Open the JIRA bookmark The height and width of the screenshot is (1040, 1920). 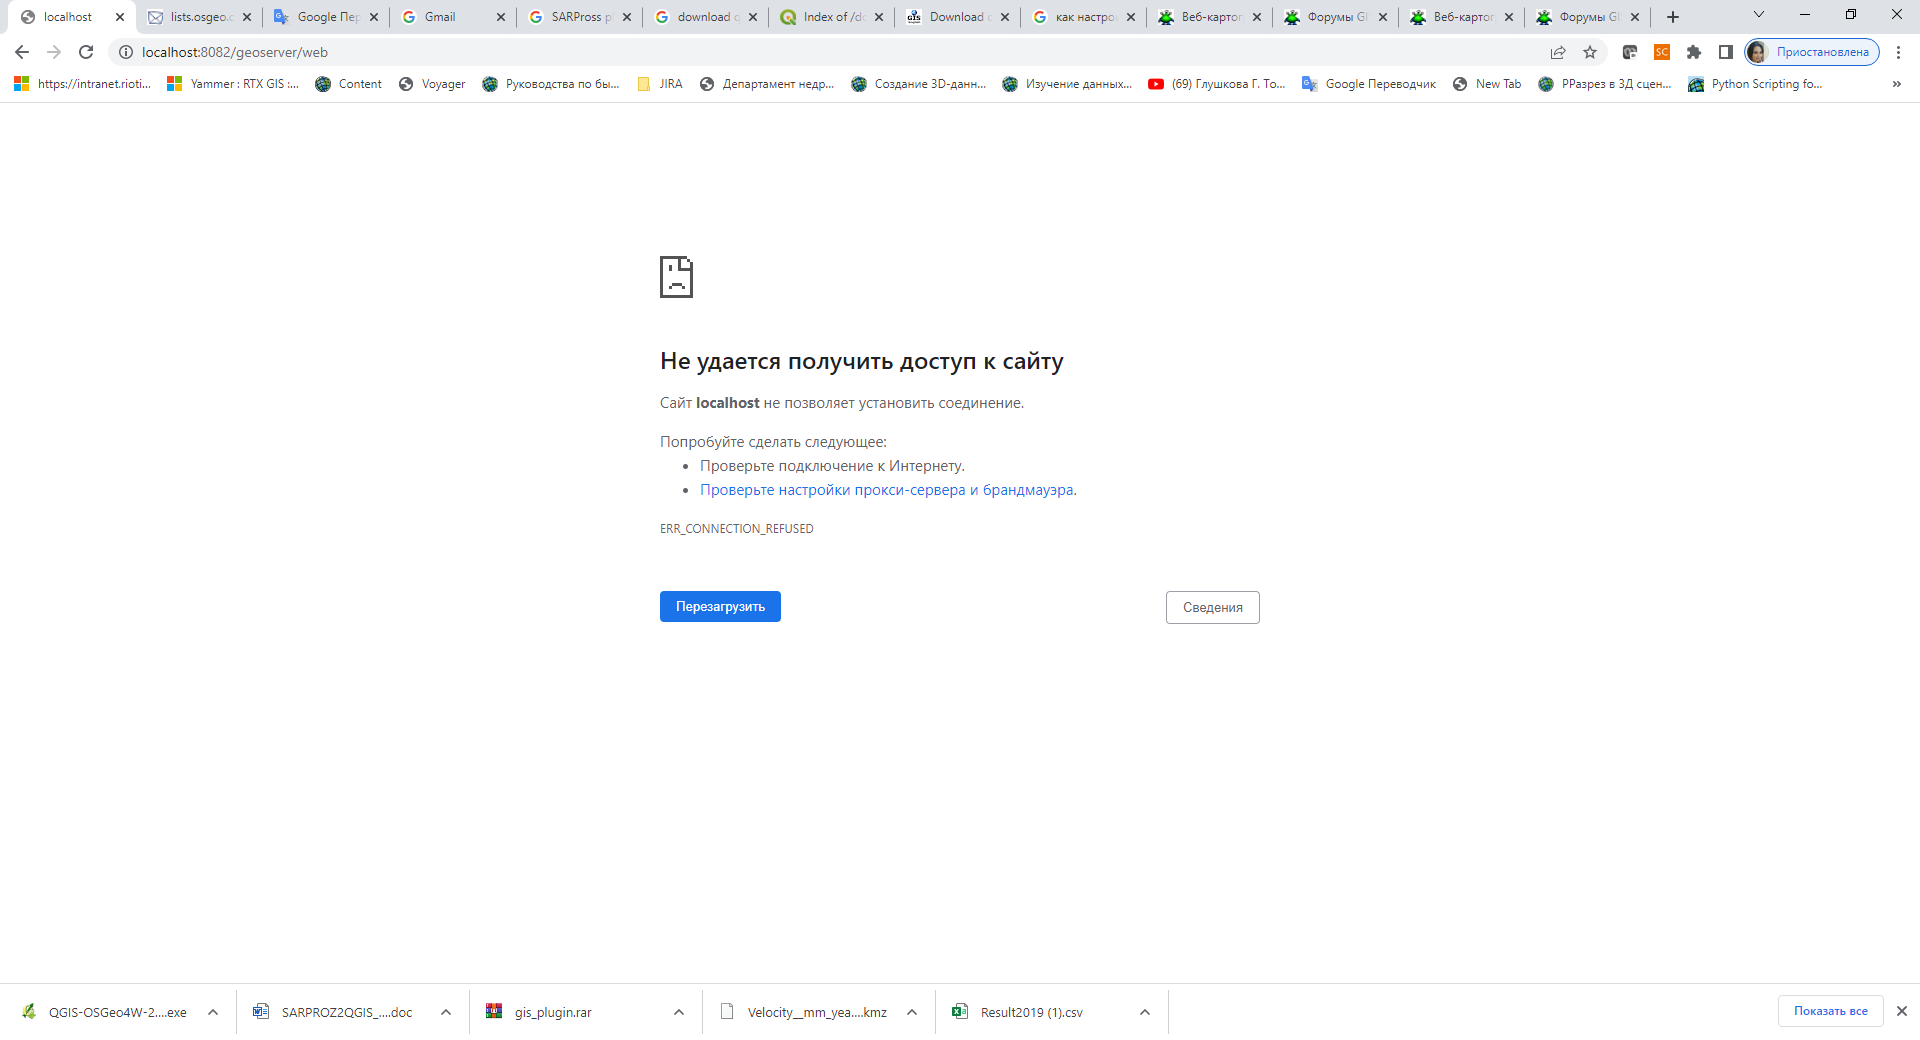659,84
